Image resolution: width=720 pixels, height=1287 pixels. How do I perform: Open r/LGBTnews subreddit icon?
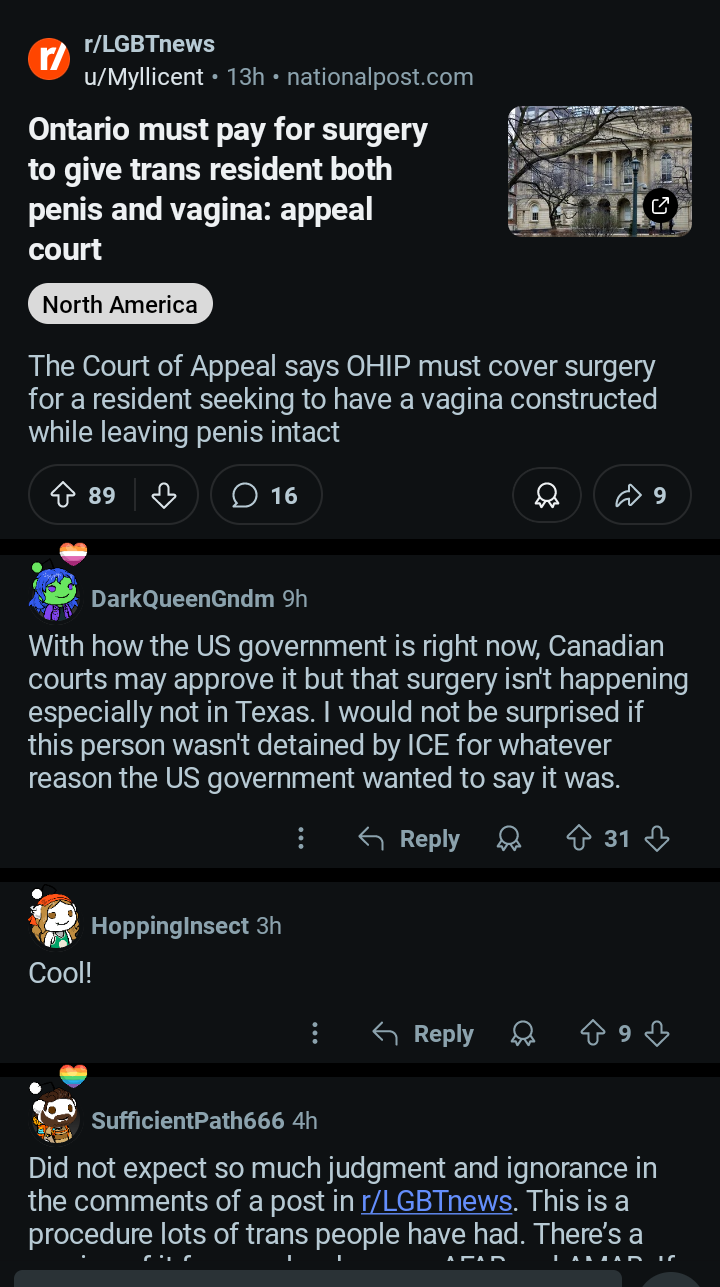pyautogui.click(x=48, y=59)
